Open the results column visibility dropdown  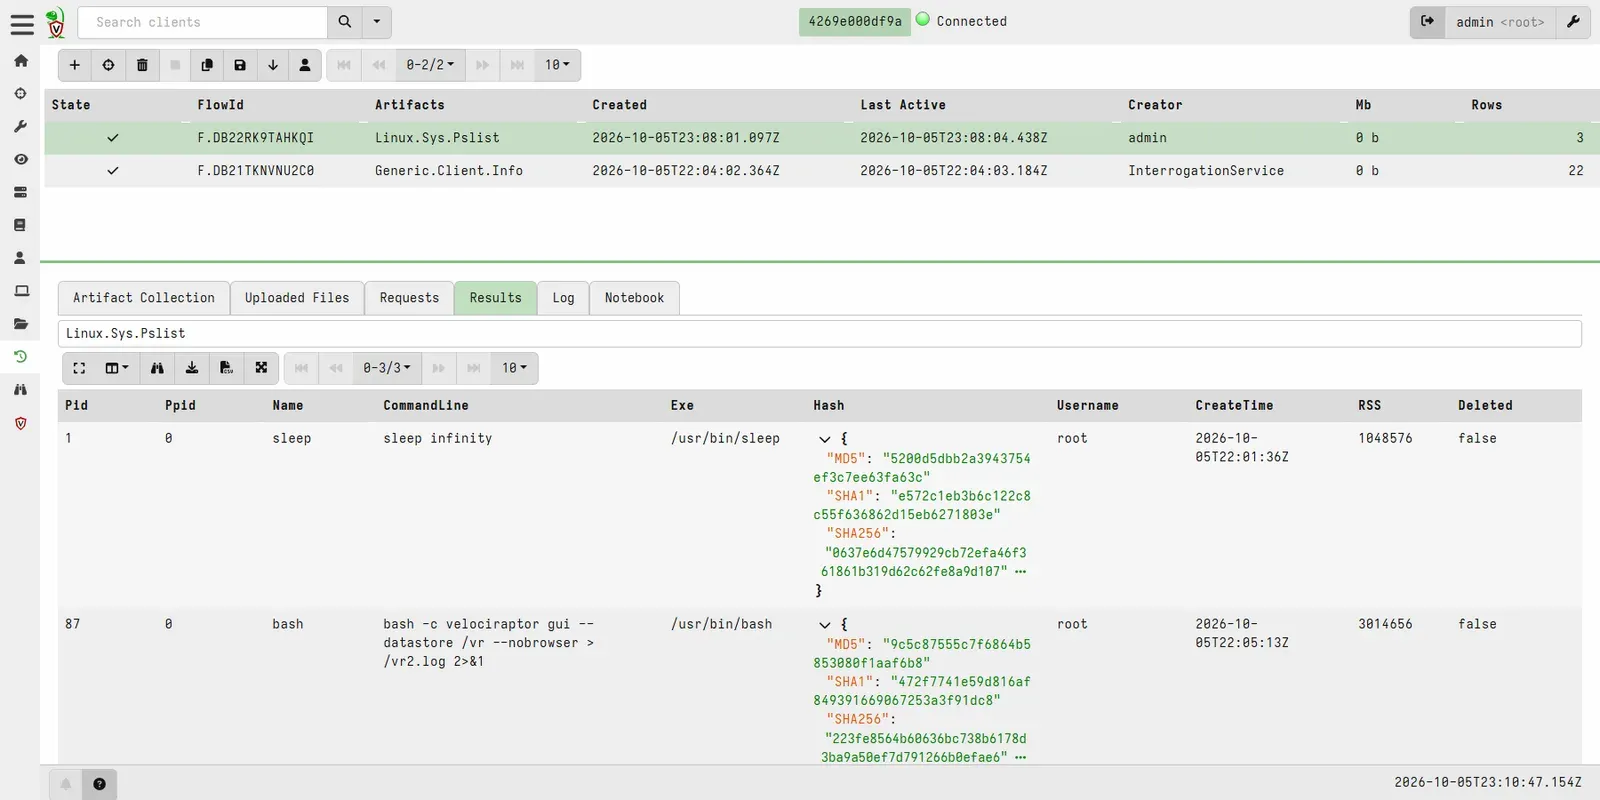(x=117, y=368)
